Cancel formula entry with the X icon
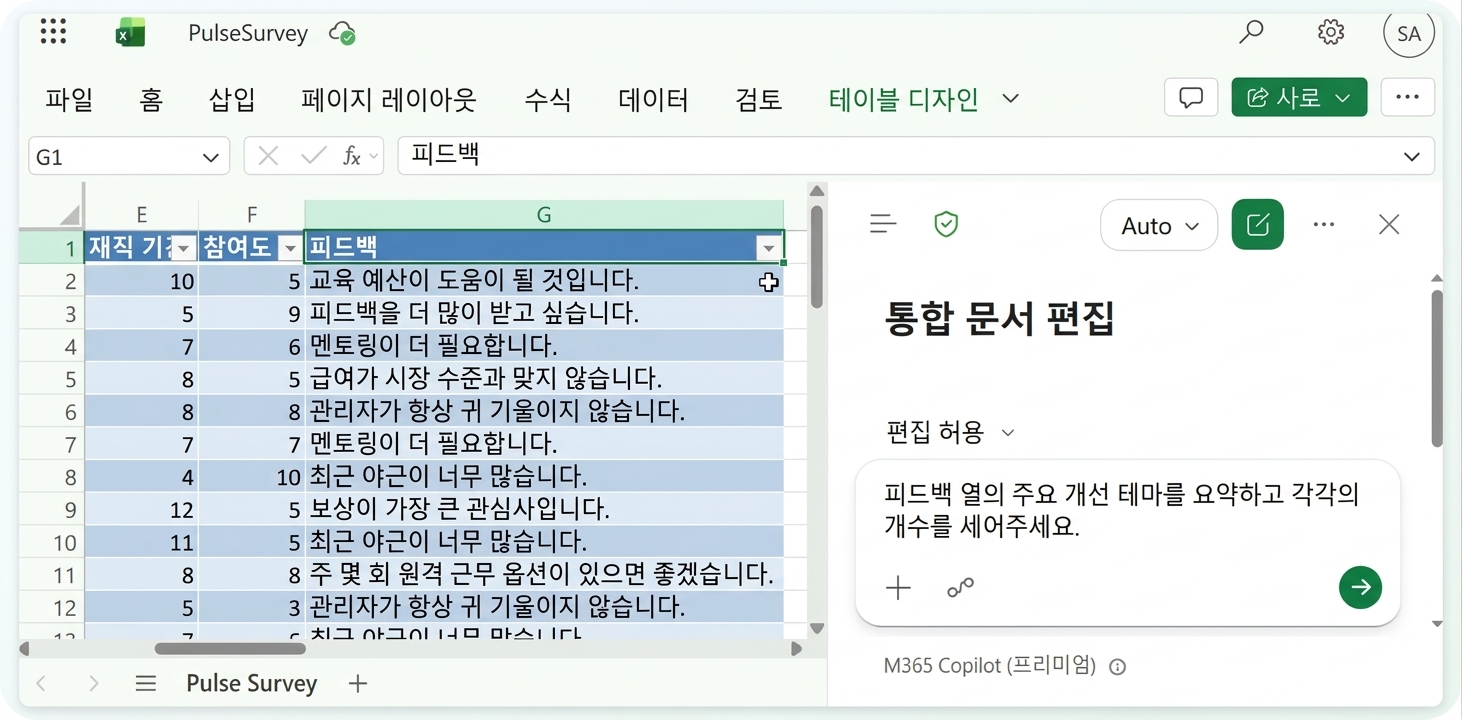The width and height of the screenshot is (1462, 720). 268,156
